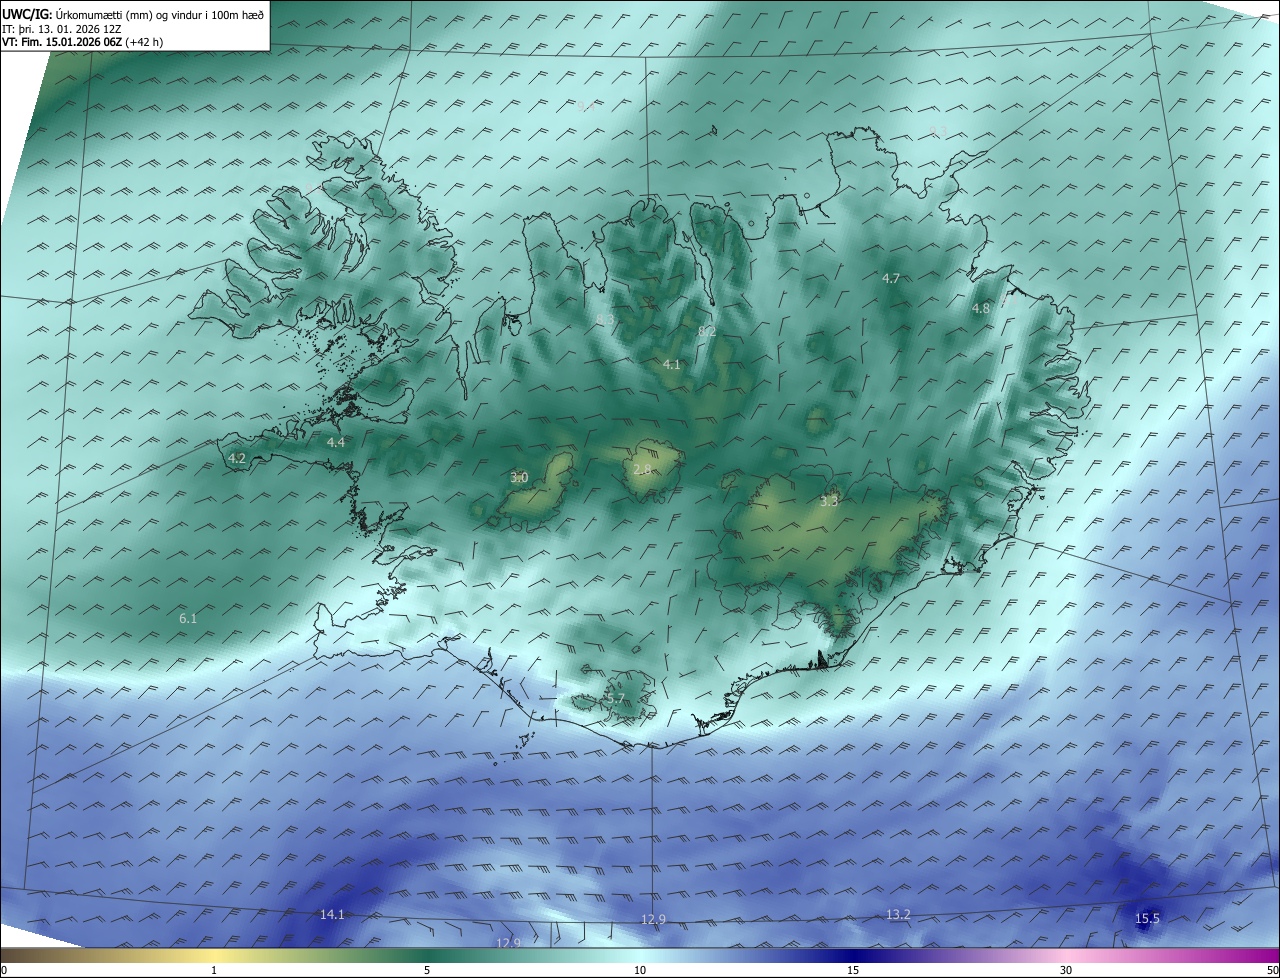1280x978 pixels.
Task: Click the 50 tick on the color scale
Action: pos(1273,970)
